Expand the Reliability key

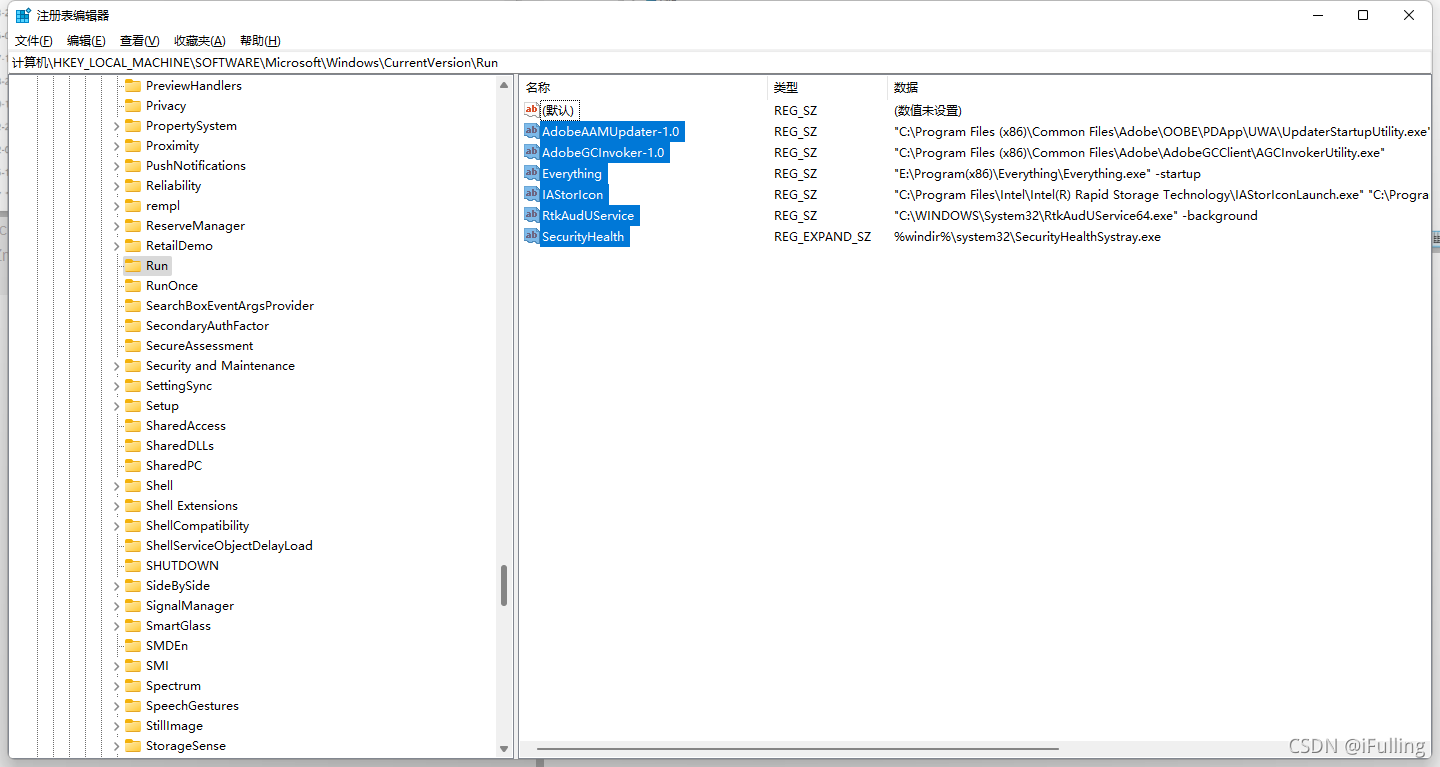pyautogui.click(x=116, y=186)
